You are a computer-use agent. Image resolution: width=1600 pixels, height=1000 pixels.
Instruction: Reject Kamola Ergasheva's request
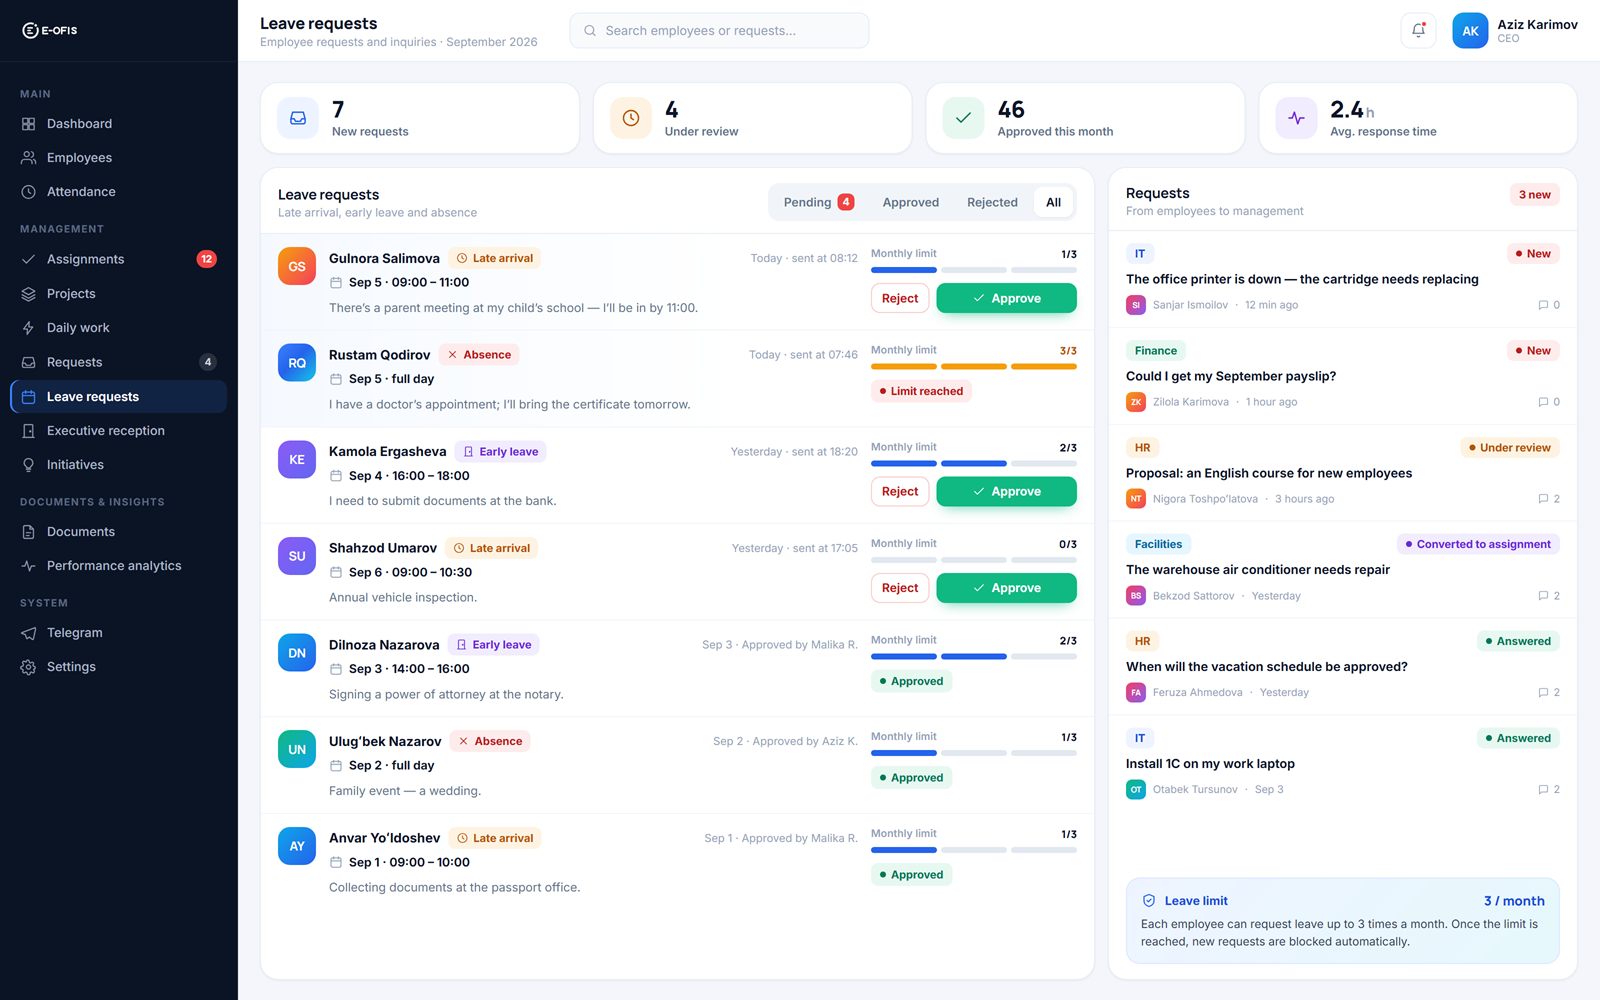[x=900, y=491]
